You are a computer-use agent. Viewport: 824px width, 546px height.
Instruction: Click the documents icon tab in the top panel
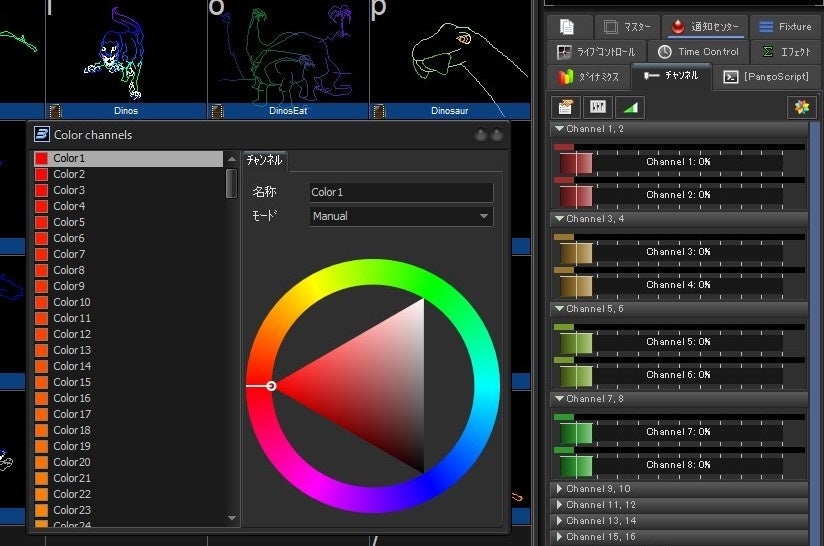point(567,27)
